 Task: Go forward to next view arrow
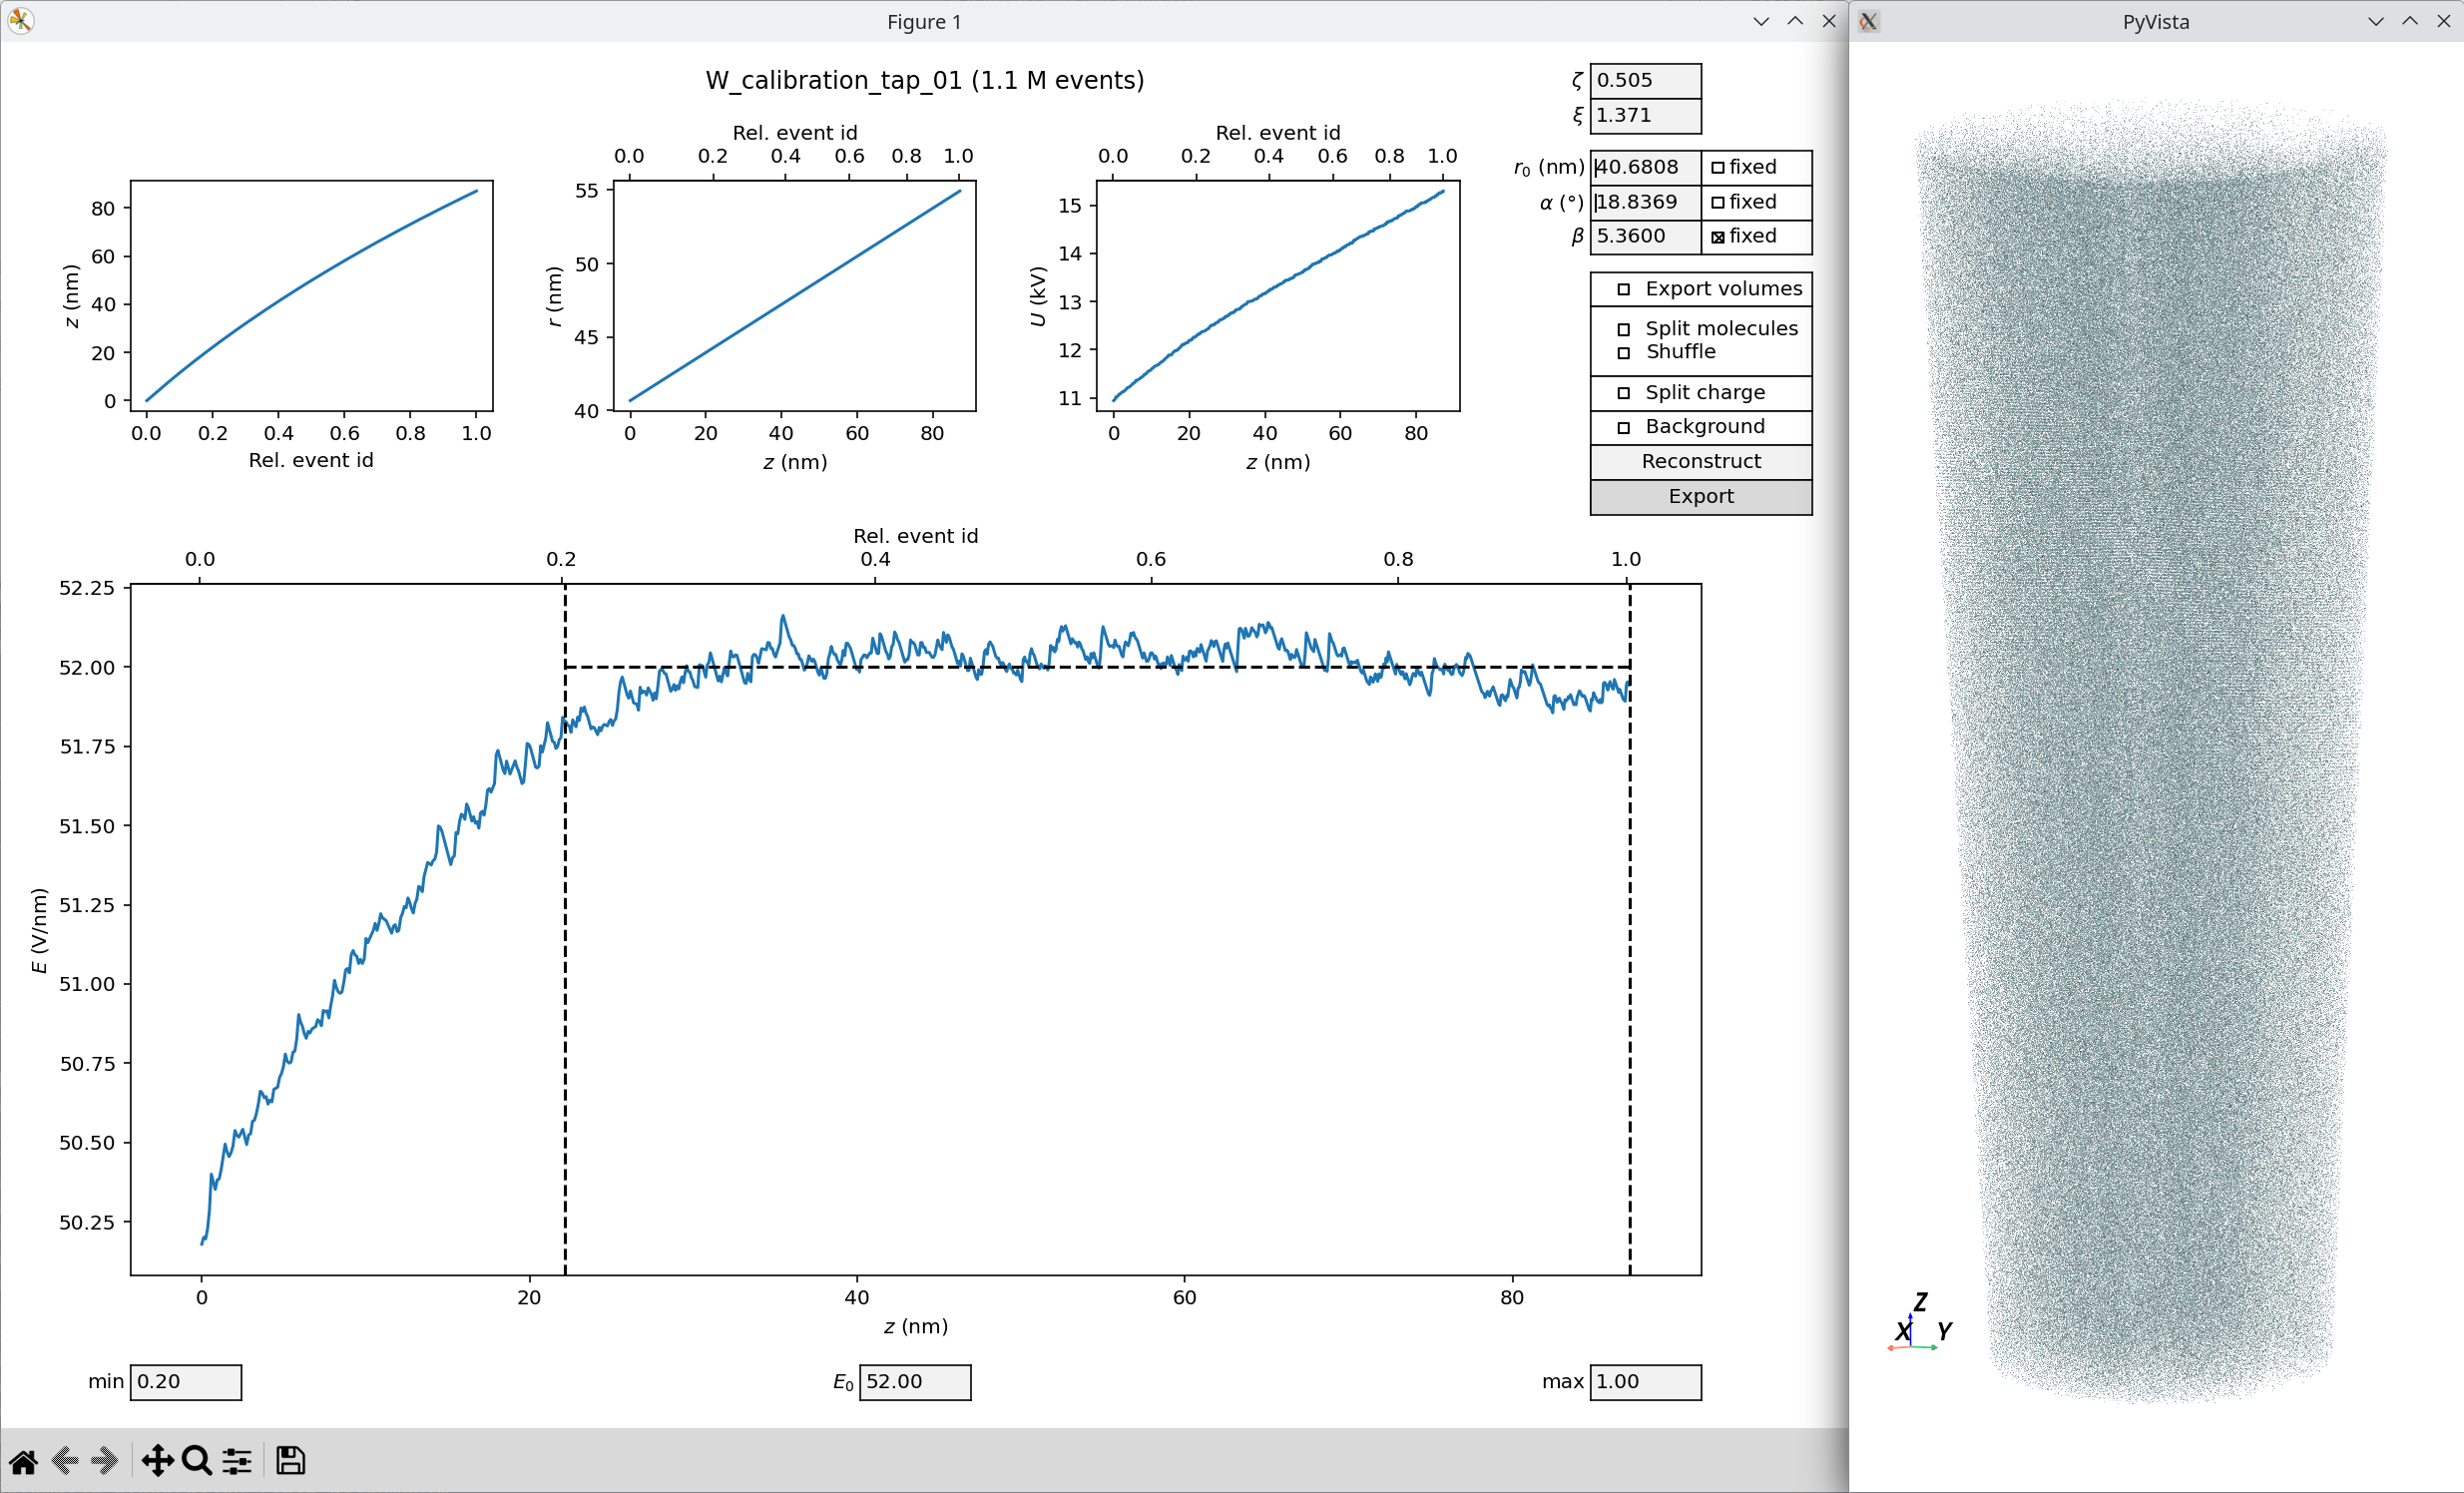click(104, 1461)
